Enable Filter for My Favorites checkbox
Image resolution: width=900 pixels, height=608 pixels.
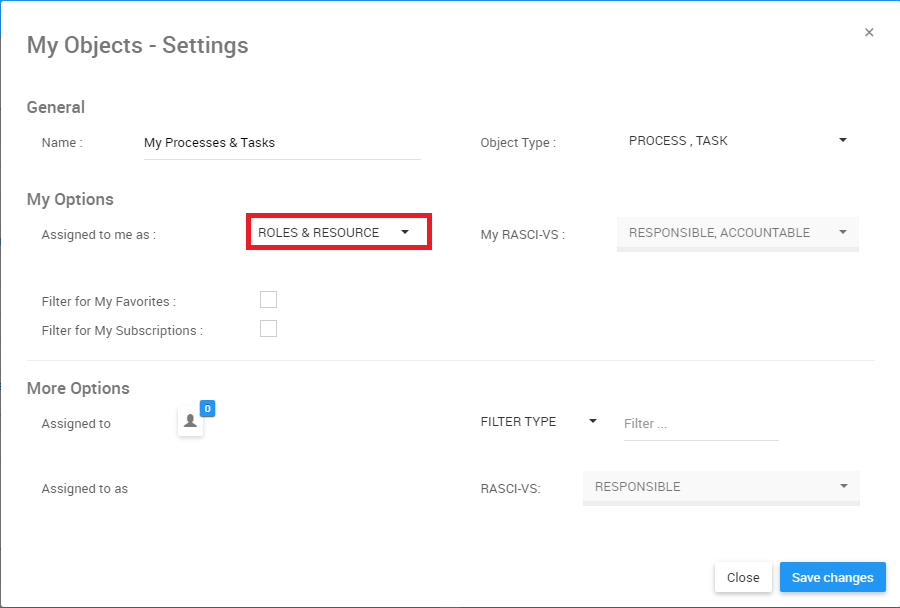coord(268,300)
